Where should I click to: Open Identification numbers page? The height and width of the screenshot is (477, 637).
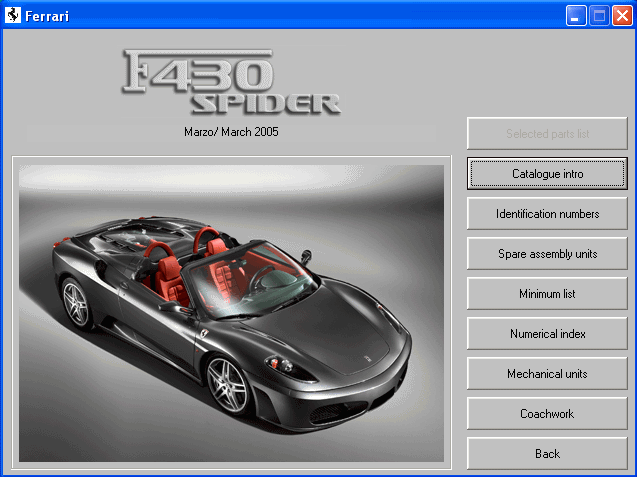[x=547, y=214]
